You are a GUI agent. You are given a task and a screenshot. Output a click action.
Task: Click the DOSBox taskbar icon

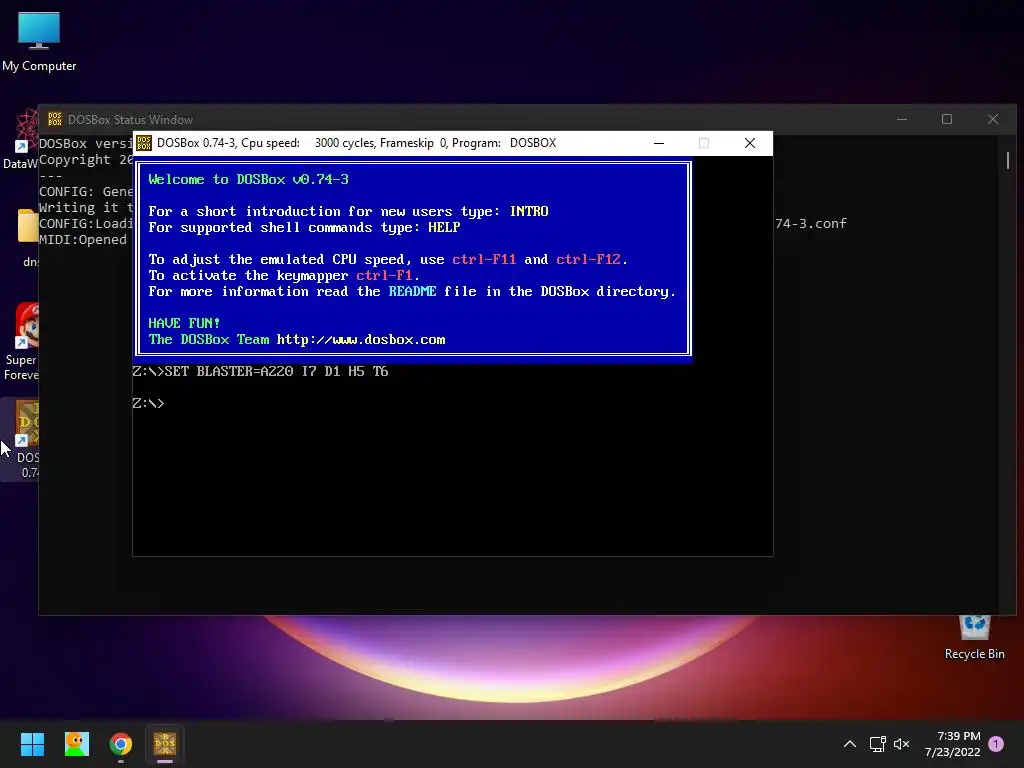click(x=165, y=744)
